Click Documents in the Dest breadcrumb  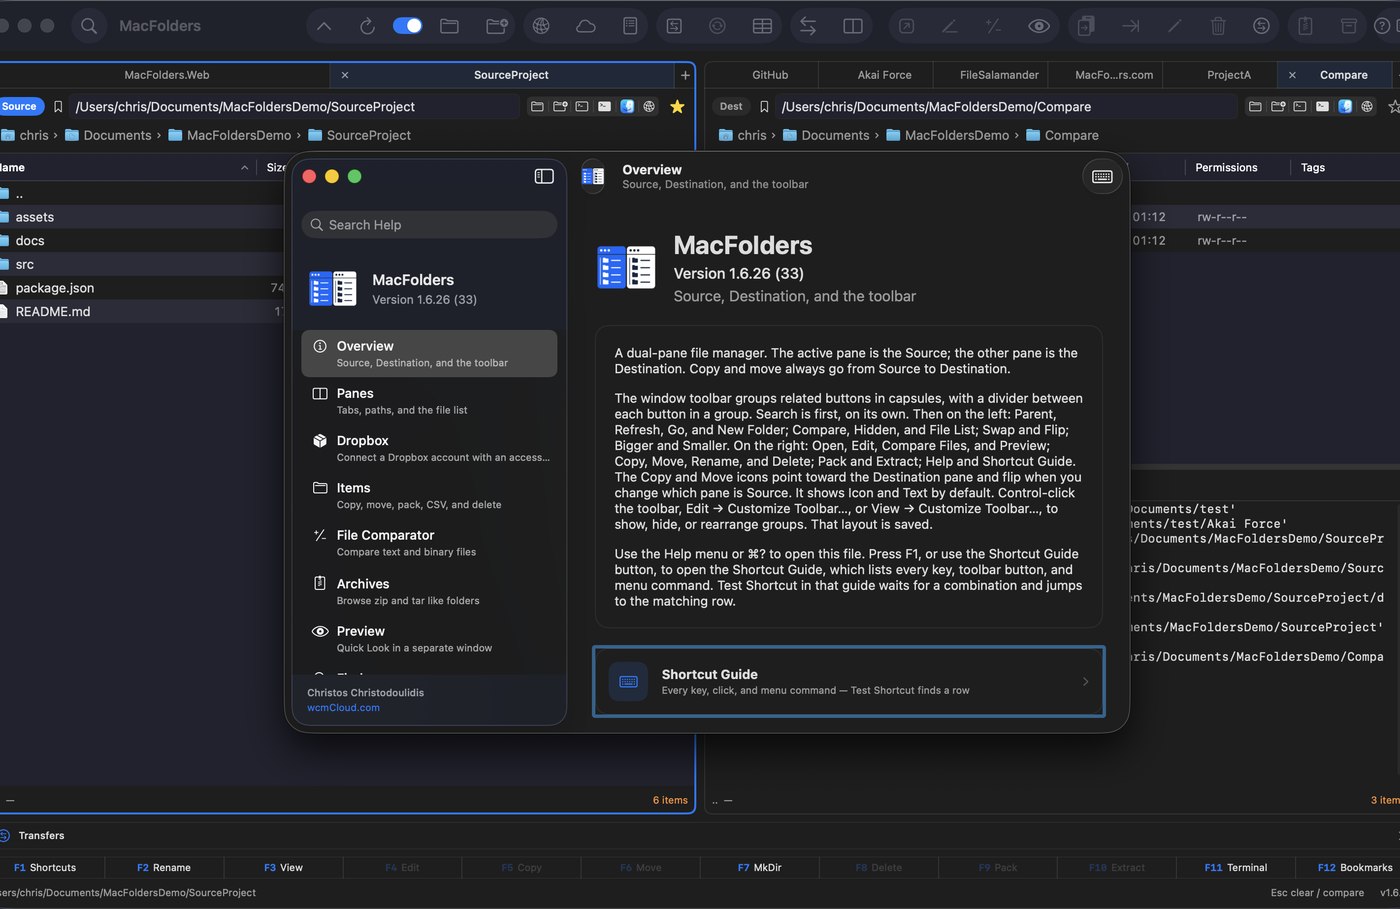coord(835,135)
